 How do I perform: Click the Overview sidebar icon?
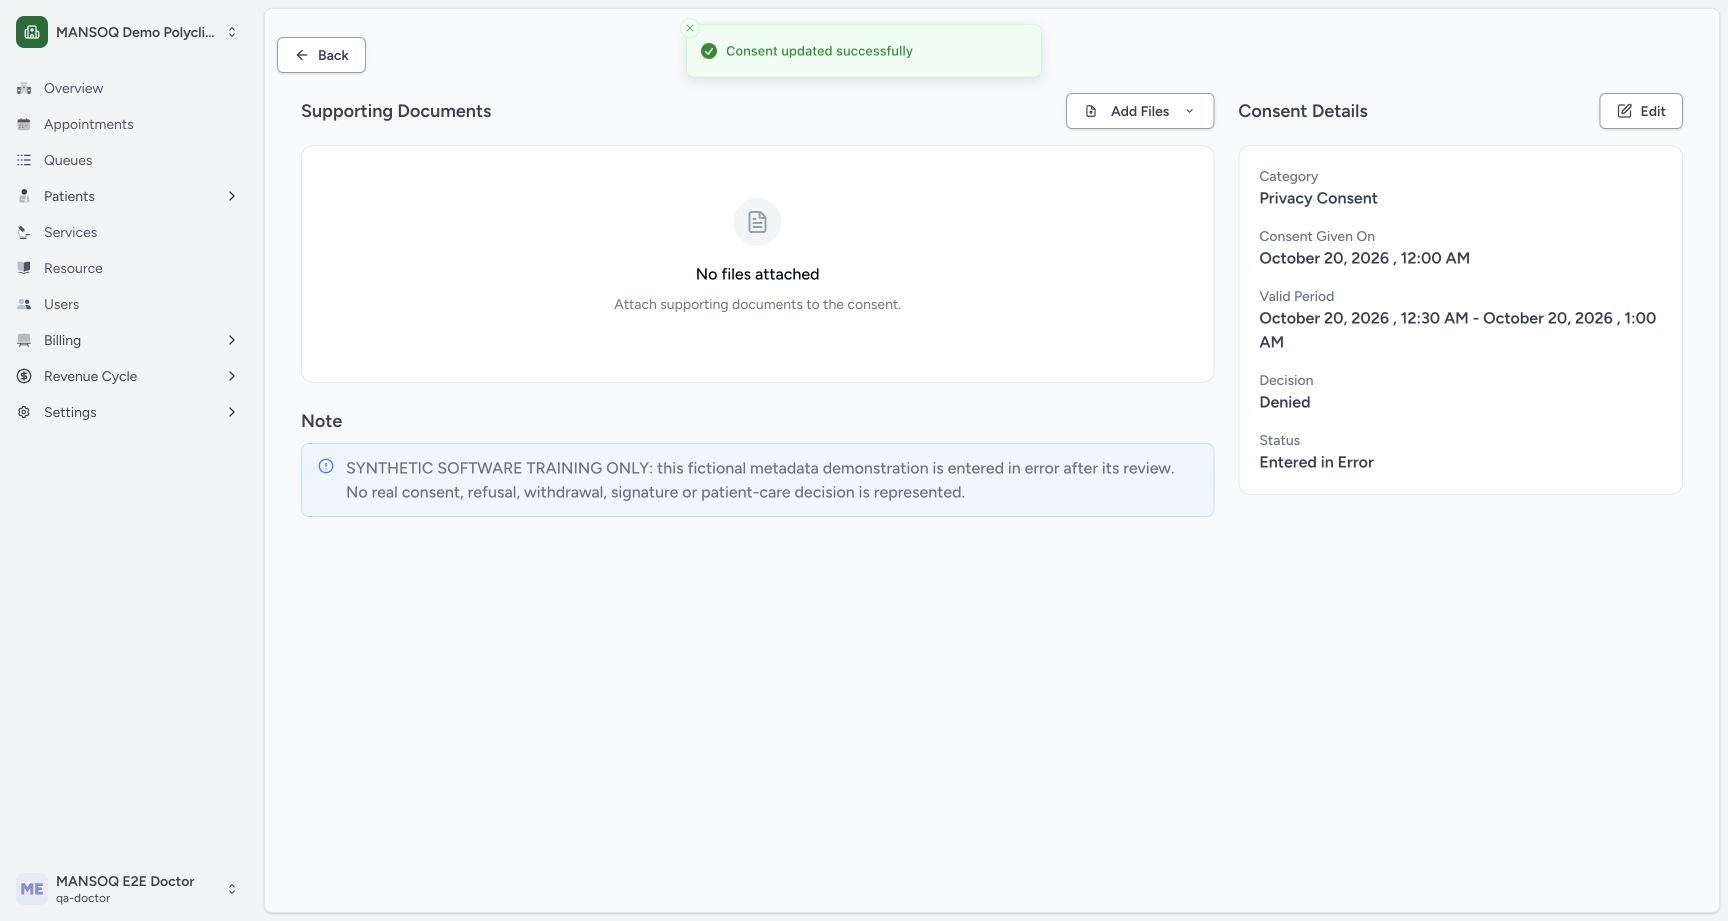click(24, 88)
